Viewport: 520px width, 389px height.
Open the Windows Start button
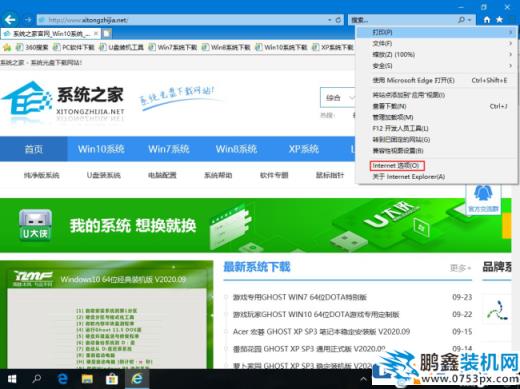(x=12, y=379)
